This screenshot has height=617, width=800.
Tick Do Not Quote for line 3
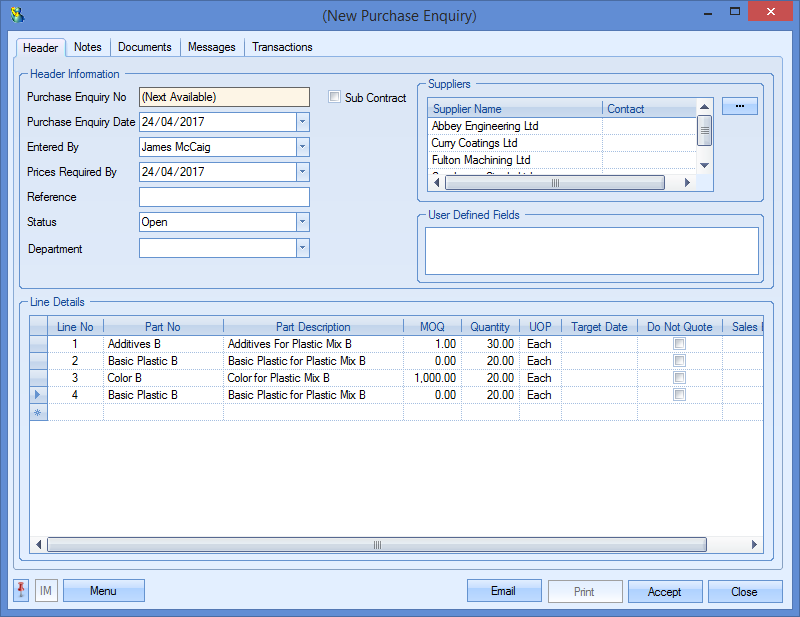click(679, 378)
